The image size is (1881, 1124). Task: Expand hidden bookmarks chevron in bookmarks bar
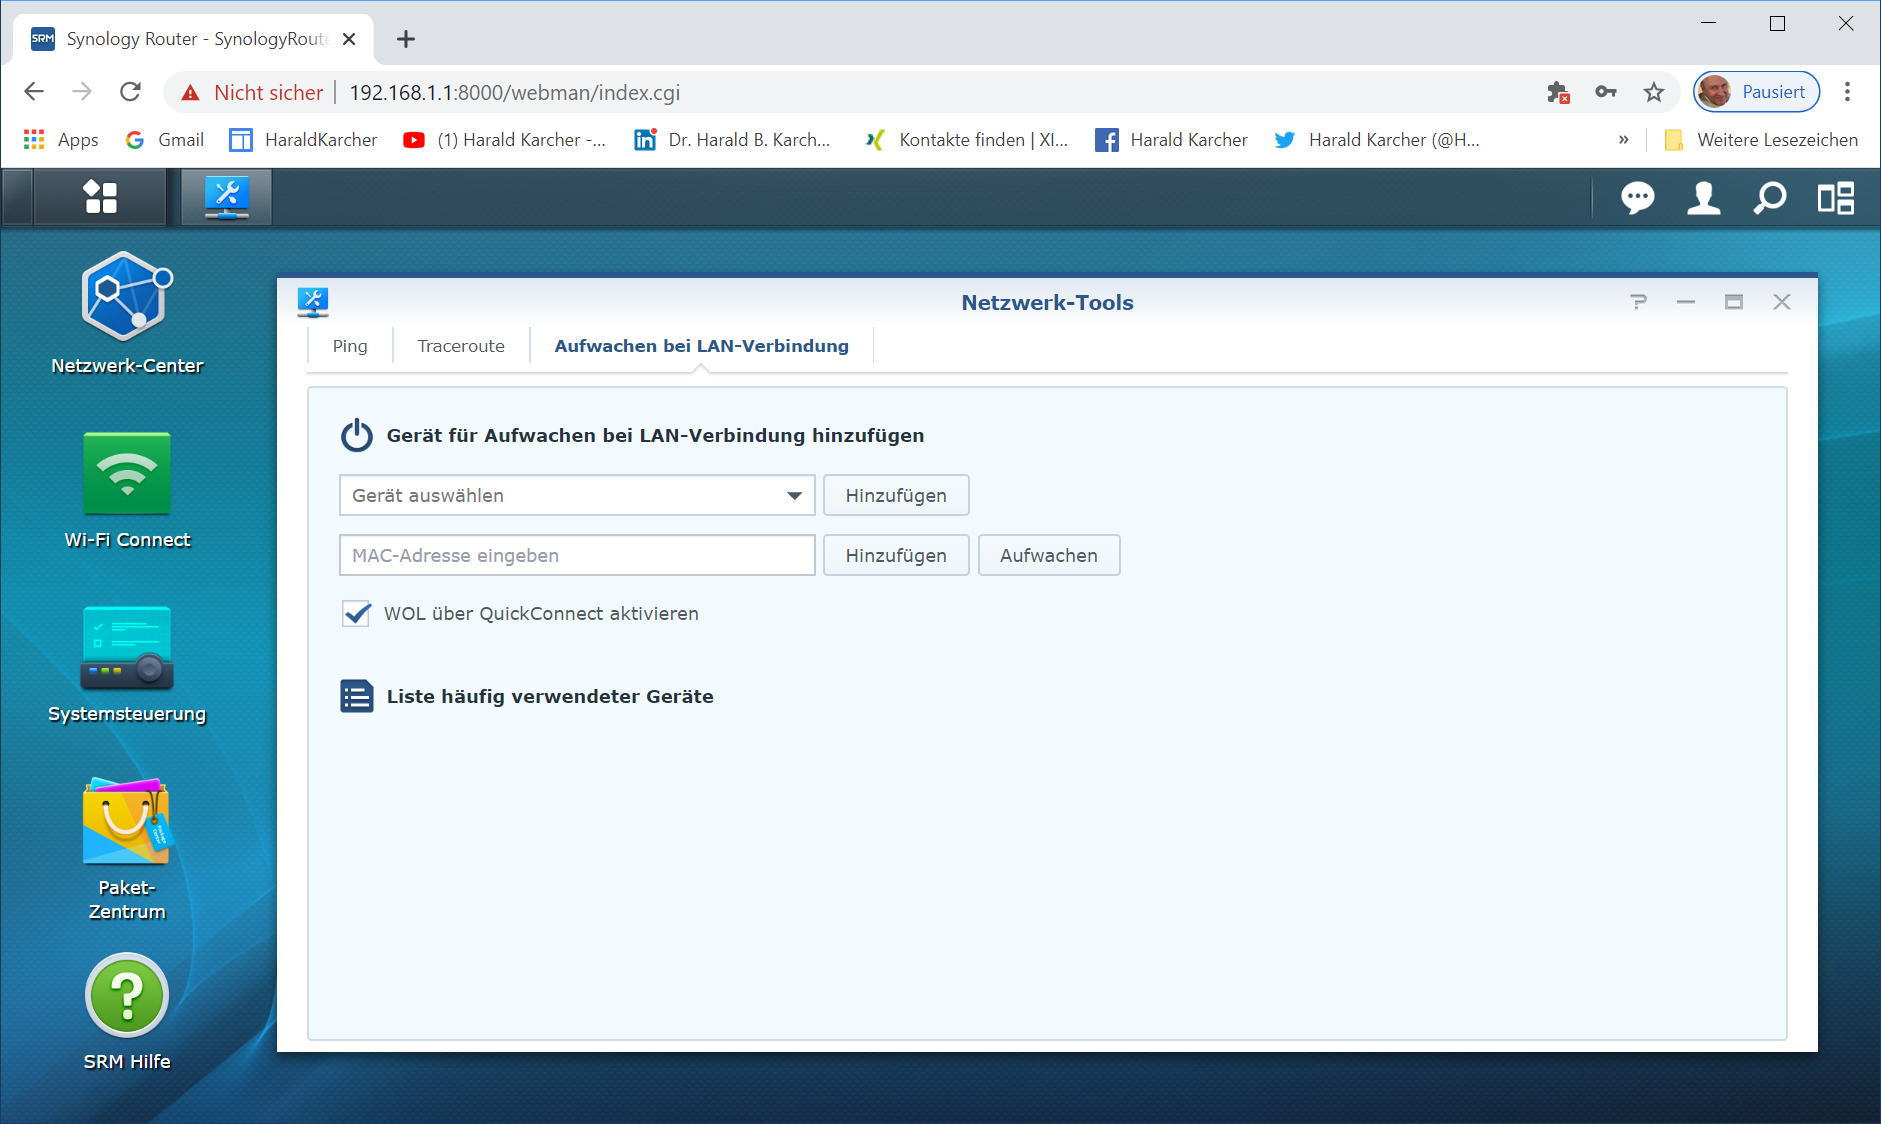tap(1623, 140)
